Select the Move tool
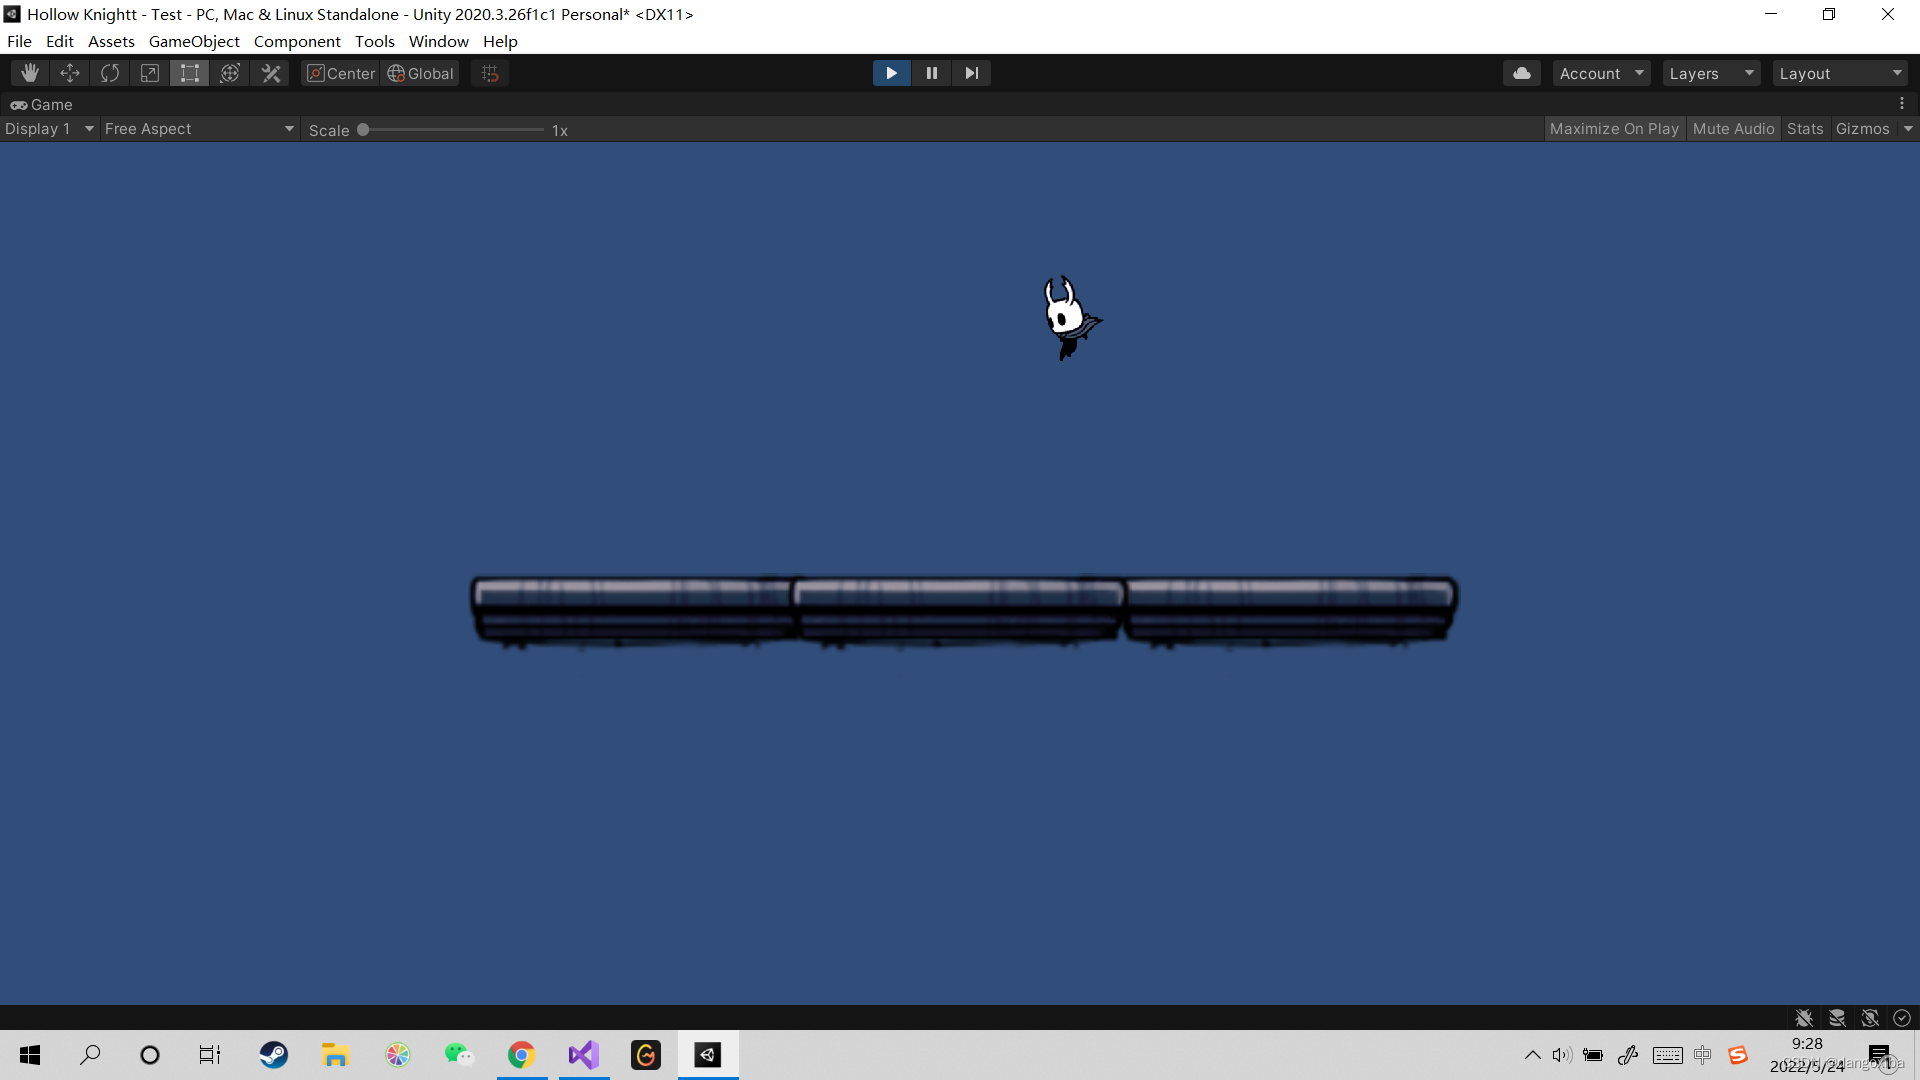 click(x=70, y=73)
